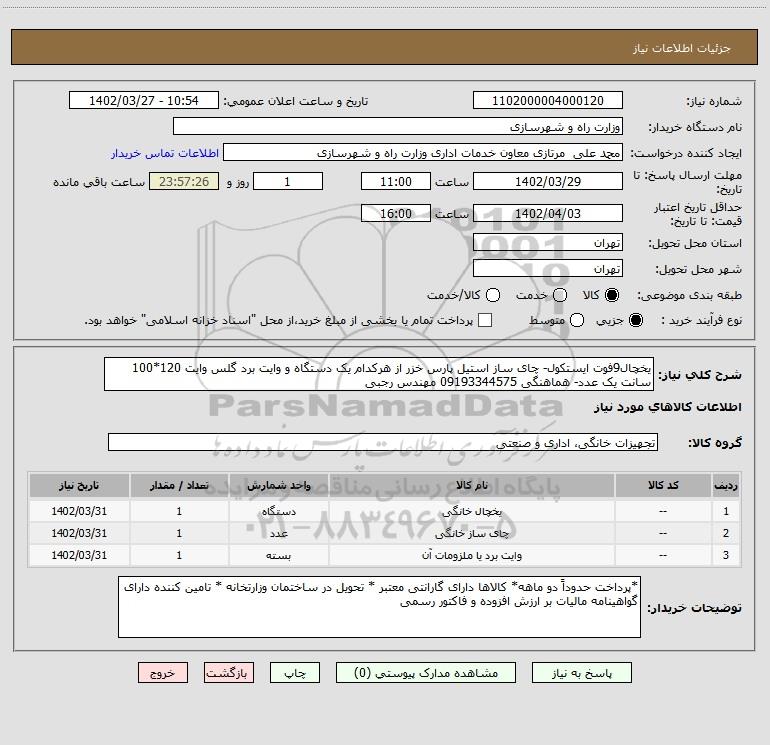Image resolution: width=770 pixels, height=745 pixels.
Task: Click the وایت برد یا ملزومات آن cell
Action: tap(471, 555)
